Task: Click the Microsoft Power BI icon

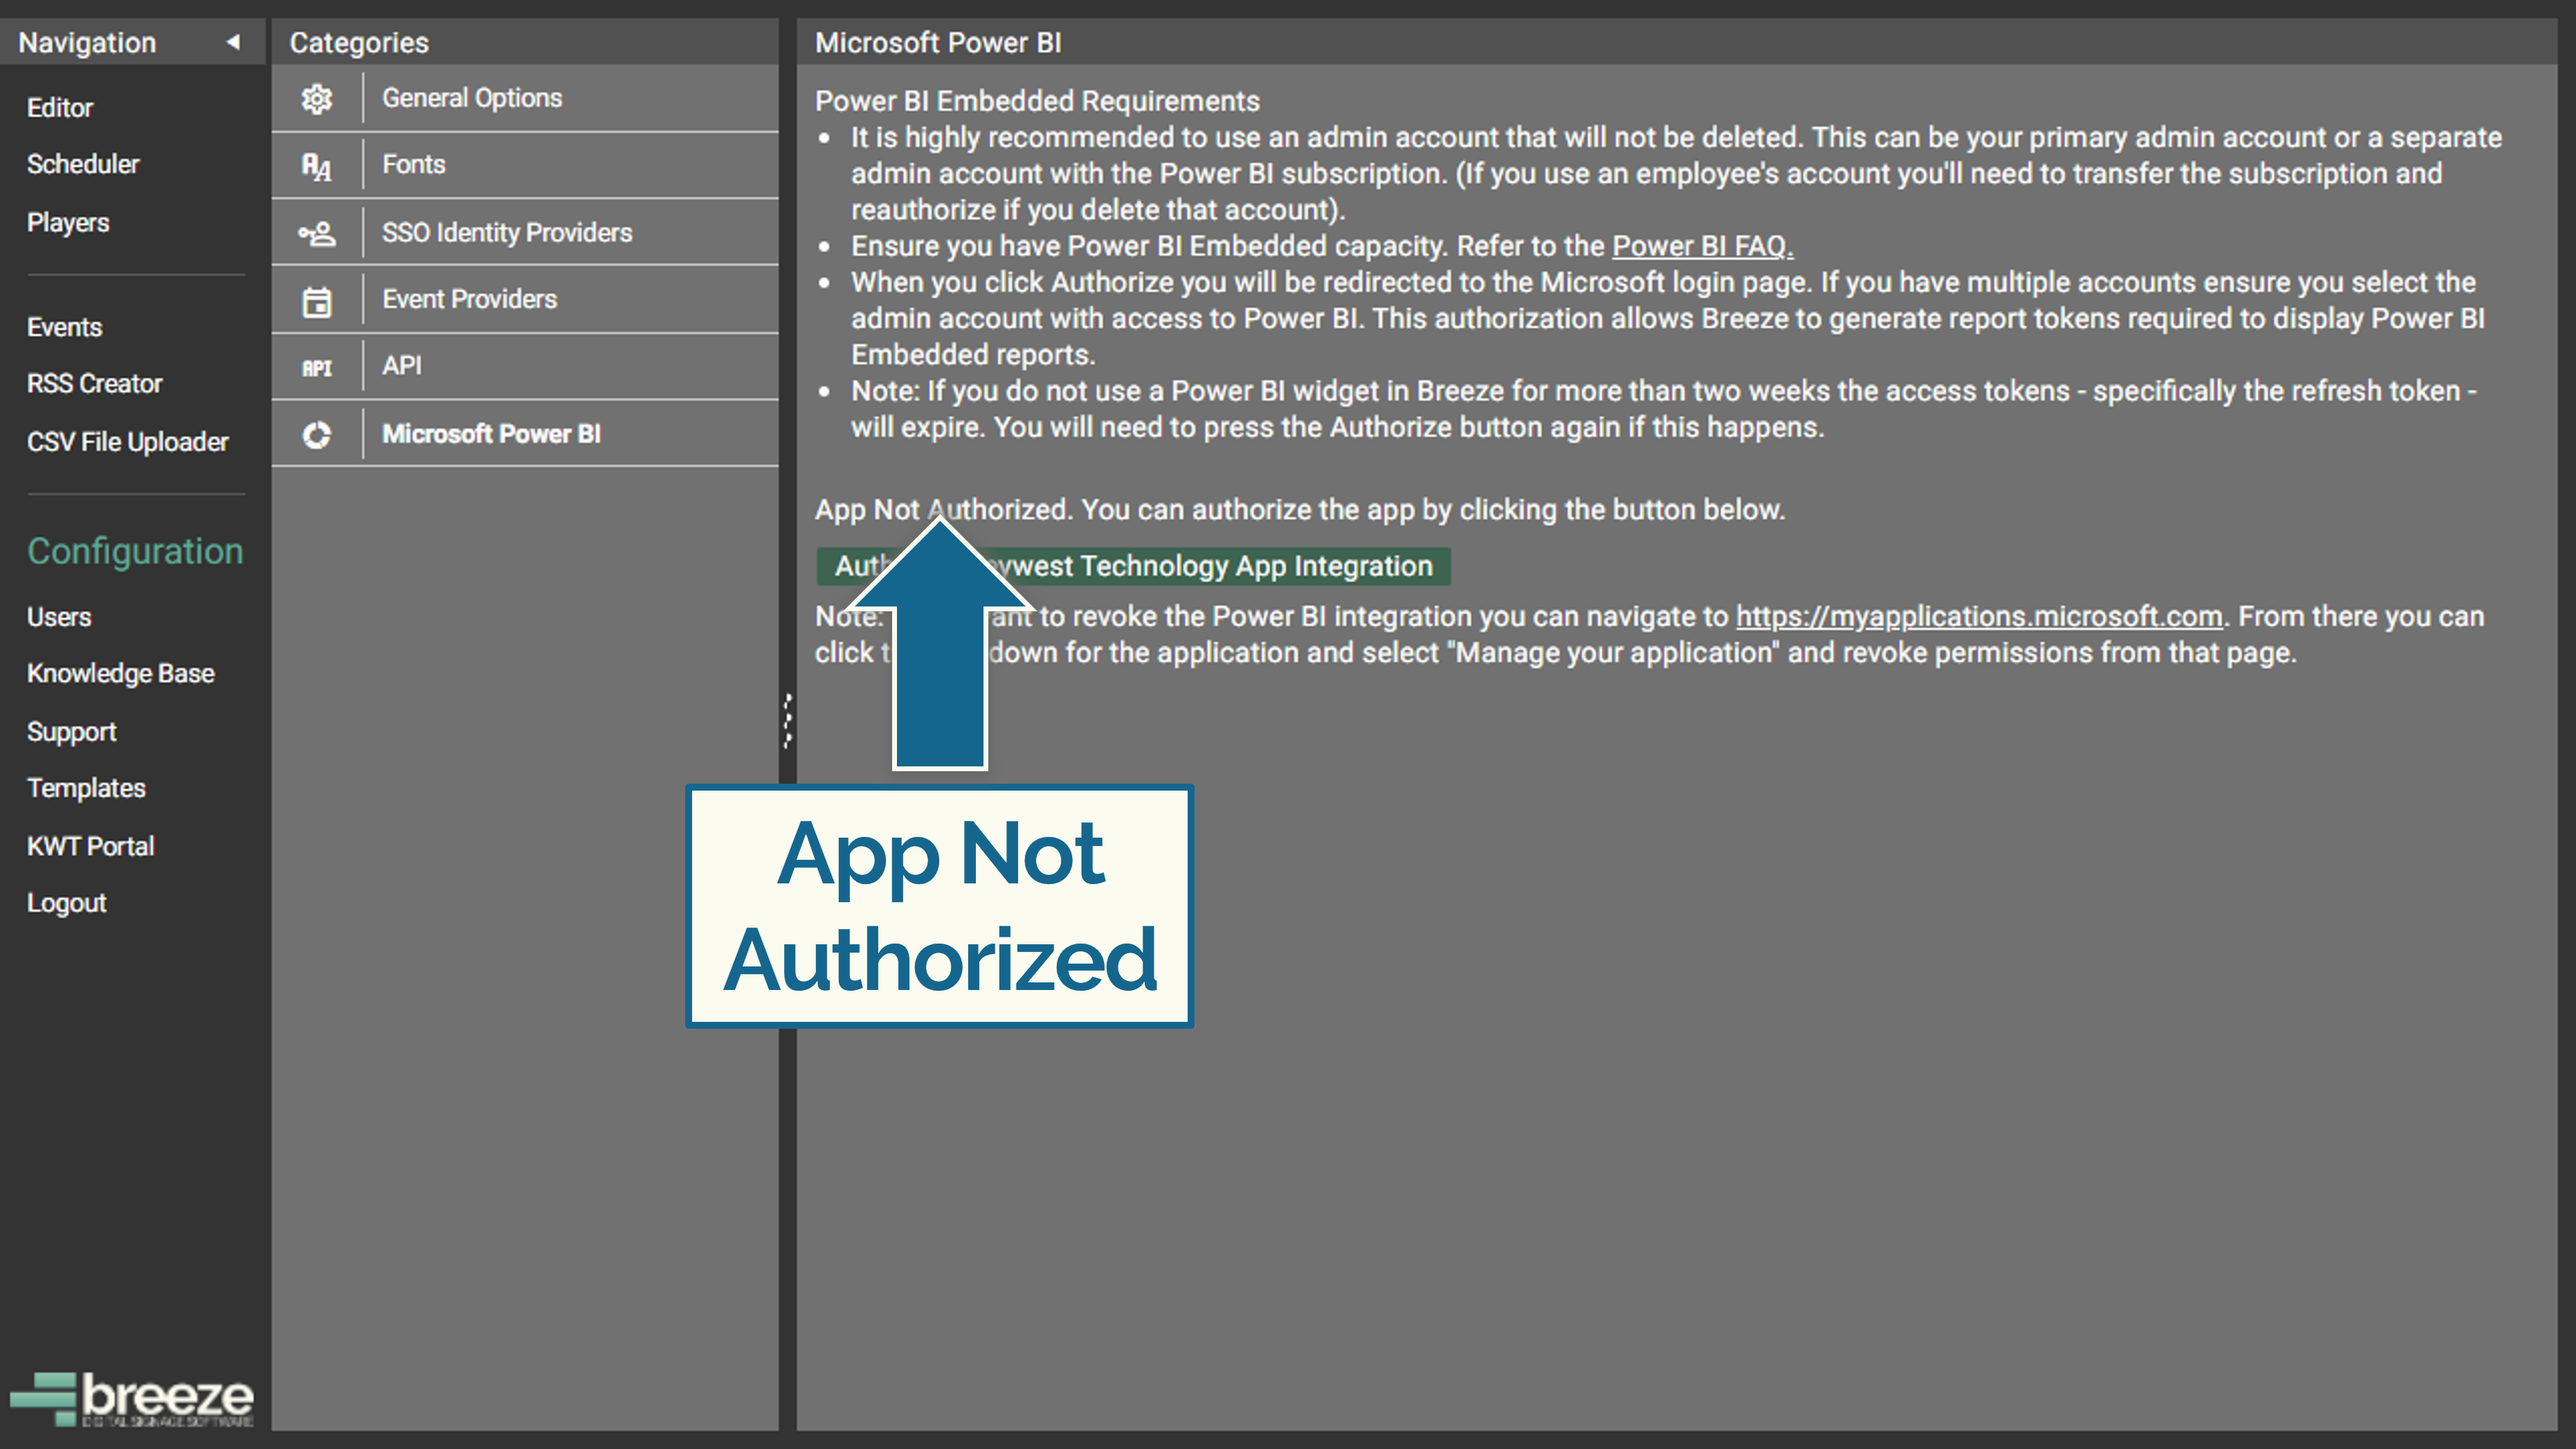Action: coord(317,435)
